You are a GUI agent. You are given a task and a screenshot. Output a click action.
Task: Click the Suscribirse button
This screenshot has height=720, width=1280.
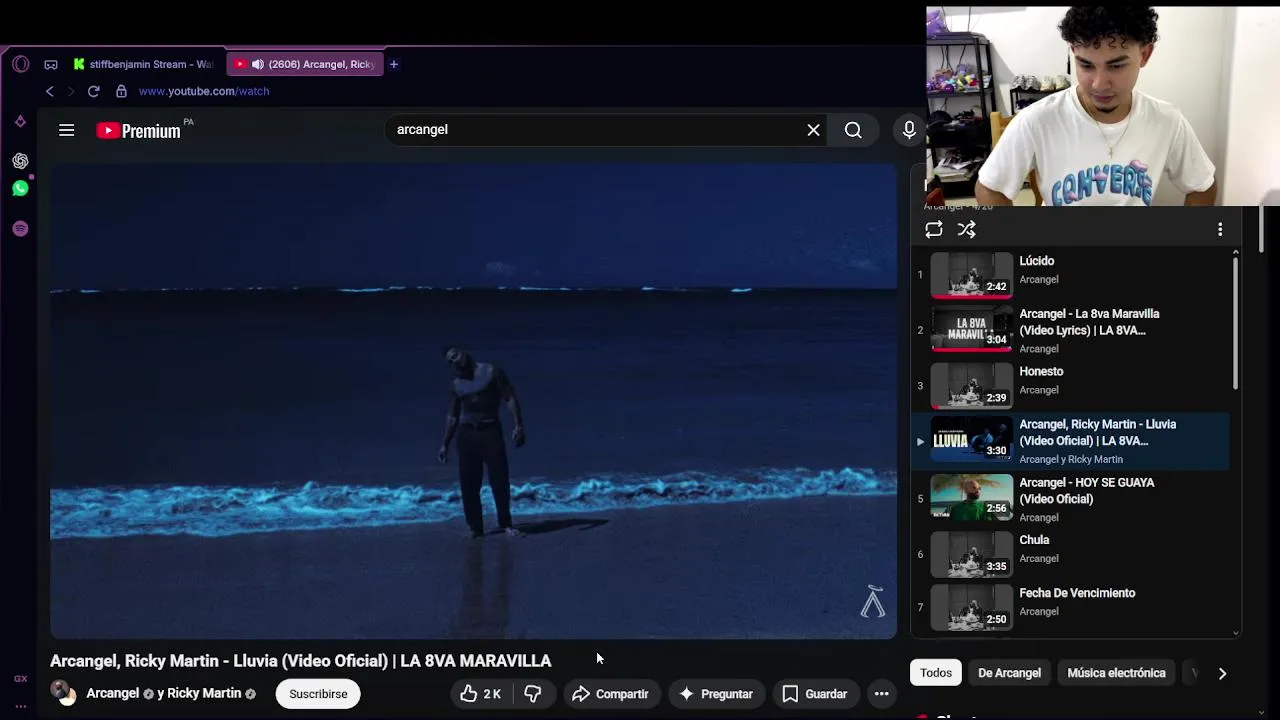coord(318,694)
